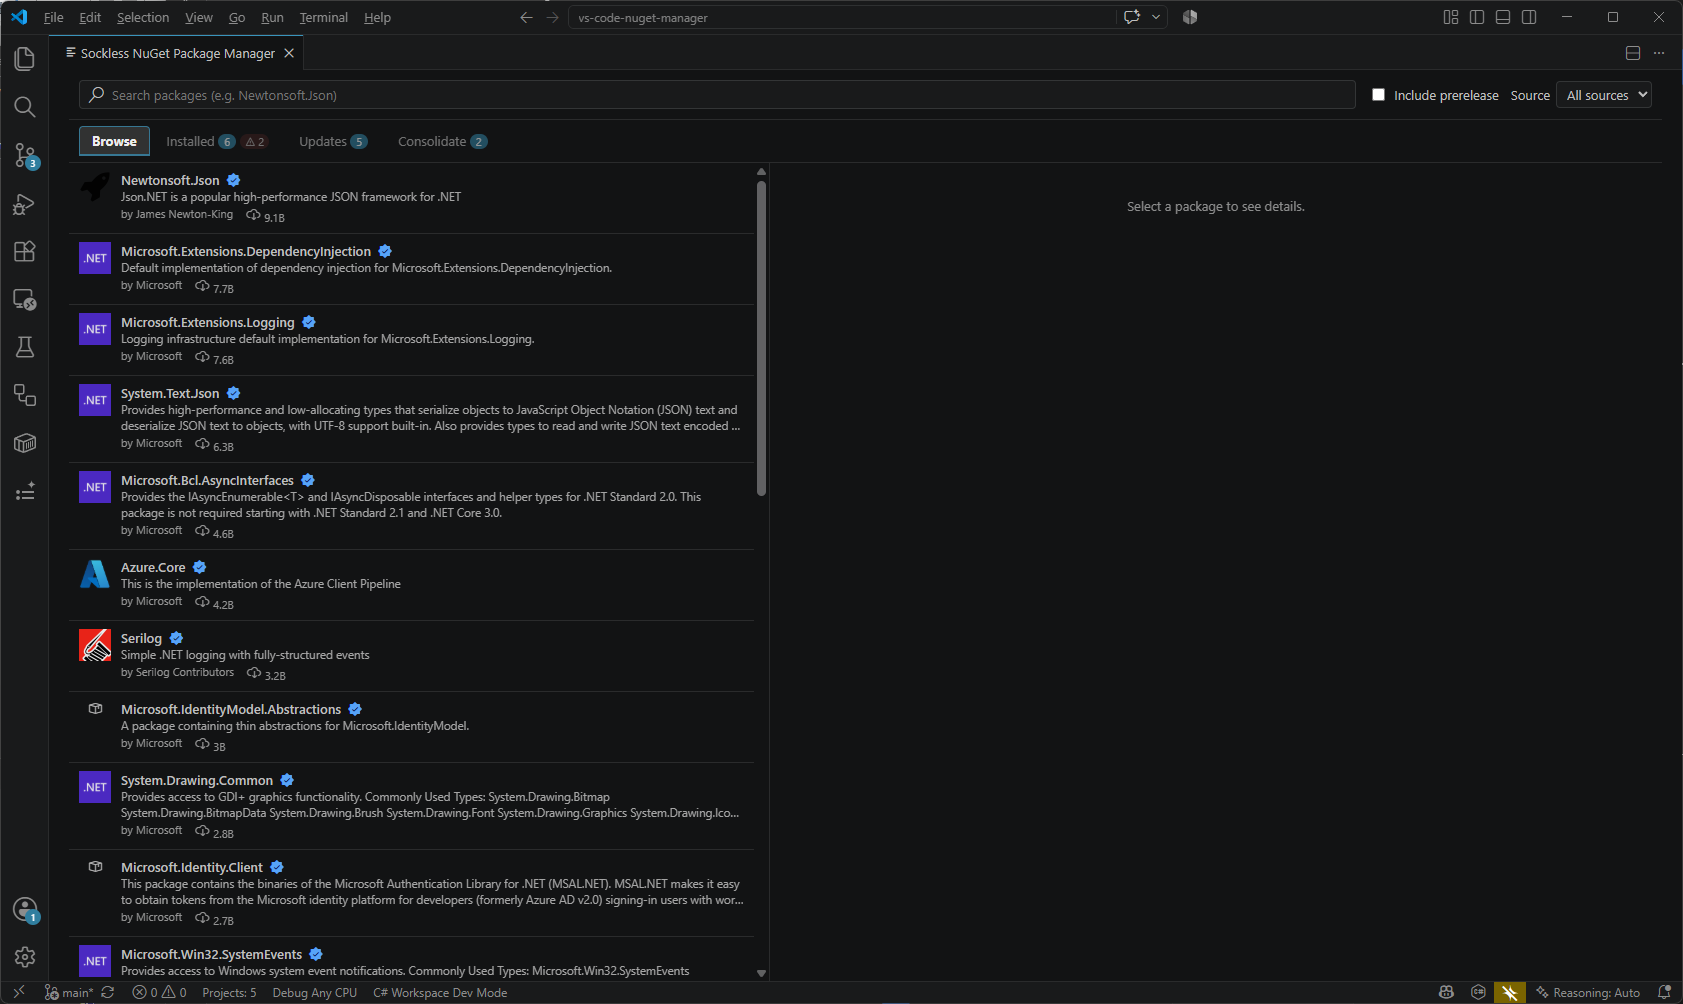Toggle the bottom panel visibility
The image size is (1683, 1004).
pyautogui.click(x=1503, y=17)
